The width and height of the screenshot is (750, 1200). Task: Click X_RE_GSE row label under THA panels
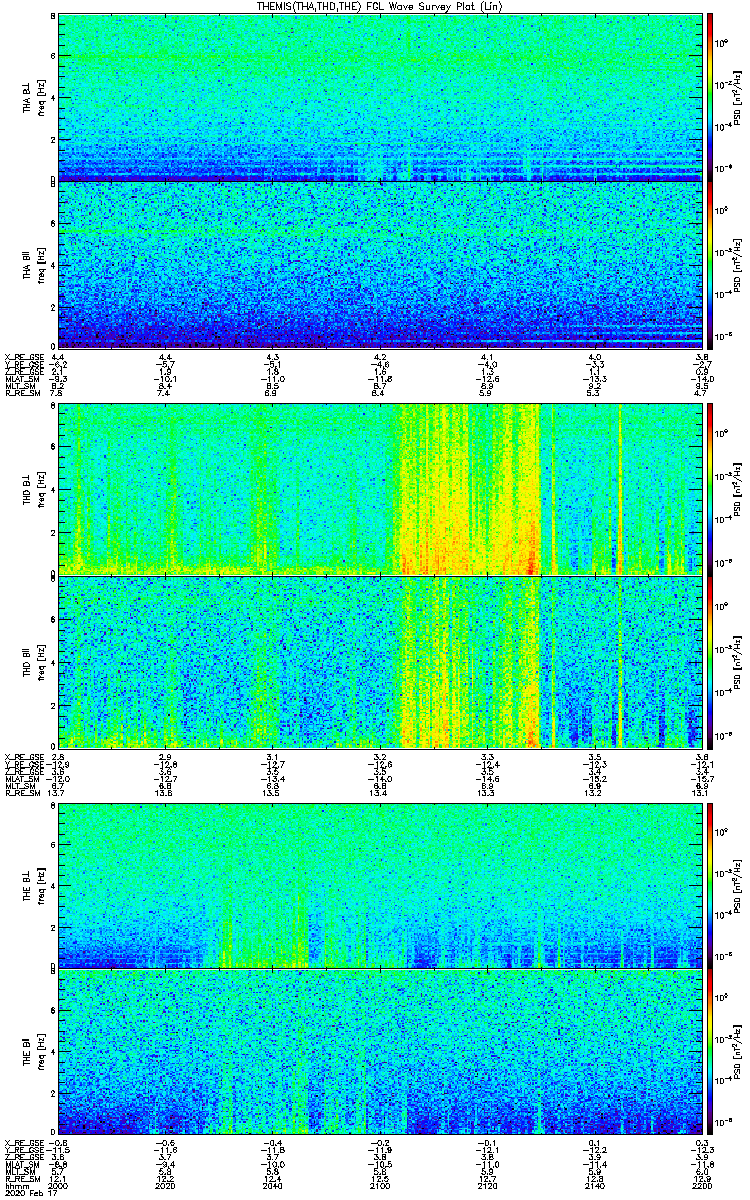tap(22, 357)
